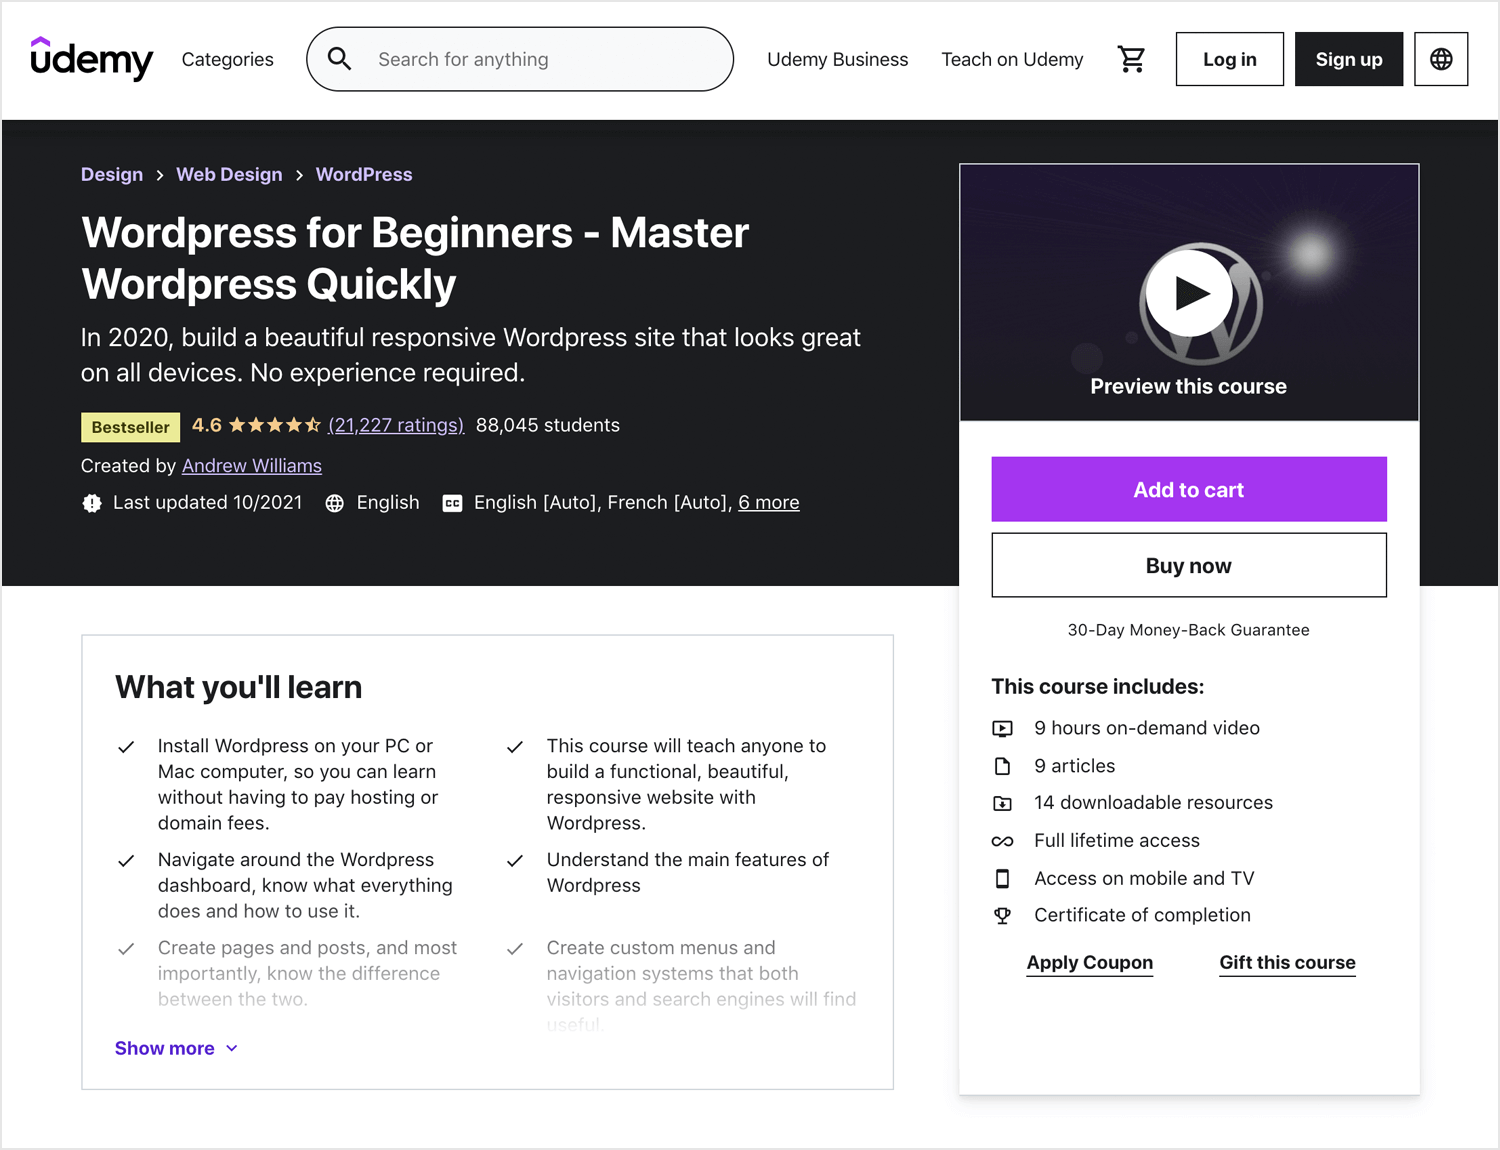Go to Web Design breadcrumb
This screenshot has width=1500, height=1150.
click(x=229, y=174)
